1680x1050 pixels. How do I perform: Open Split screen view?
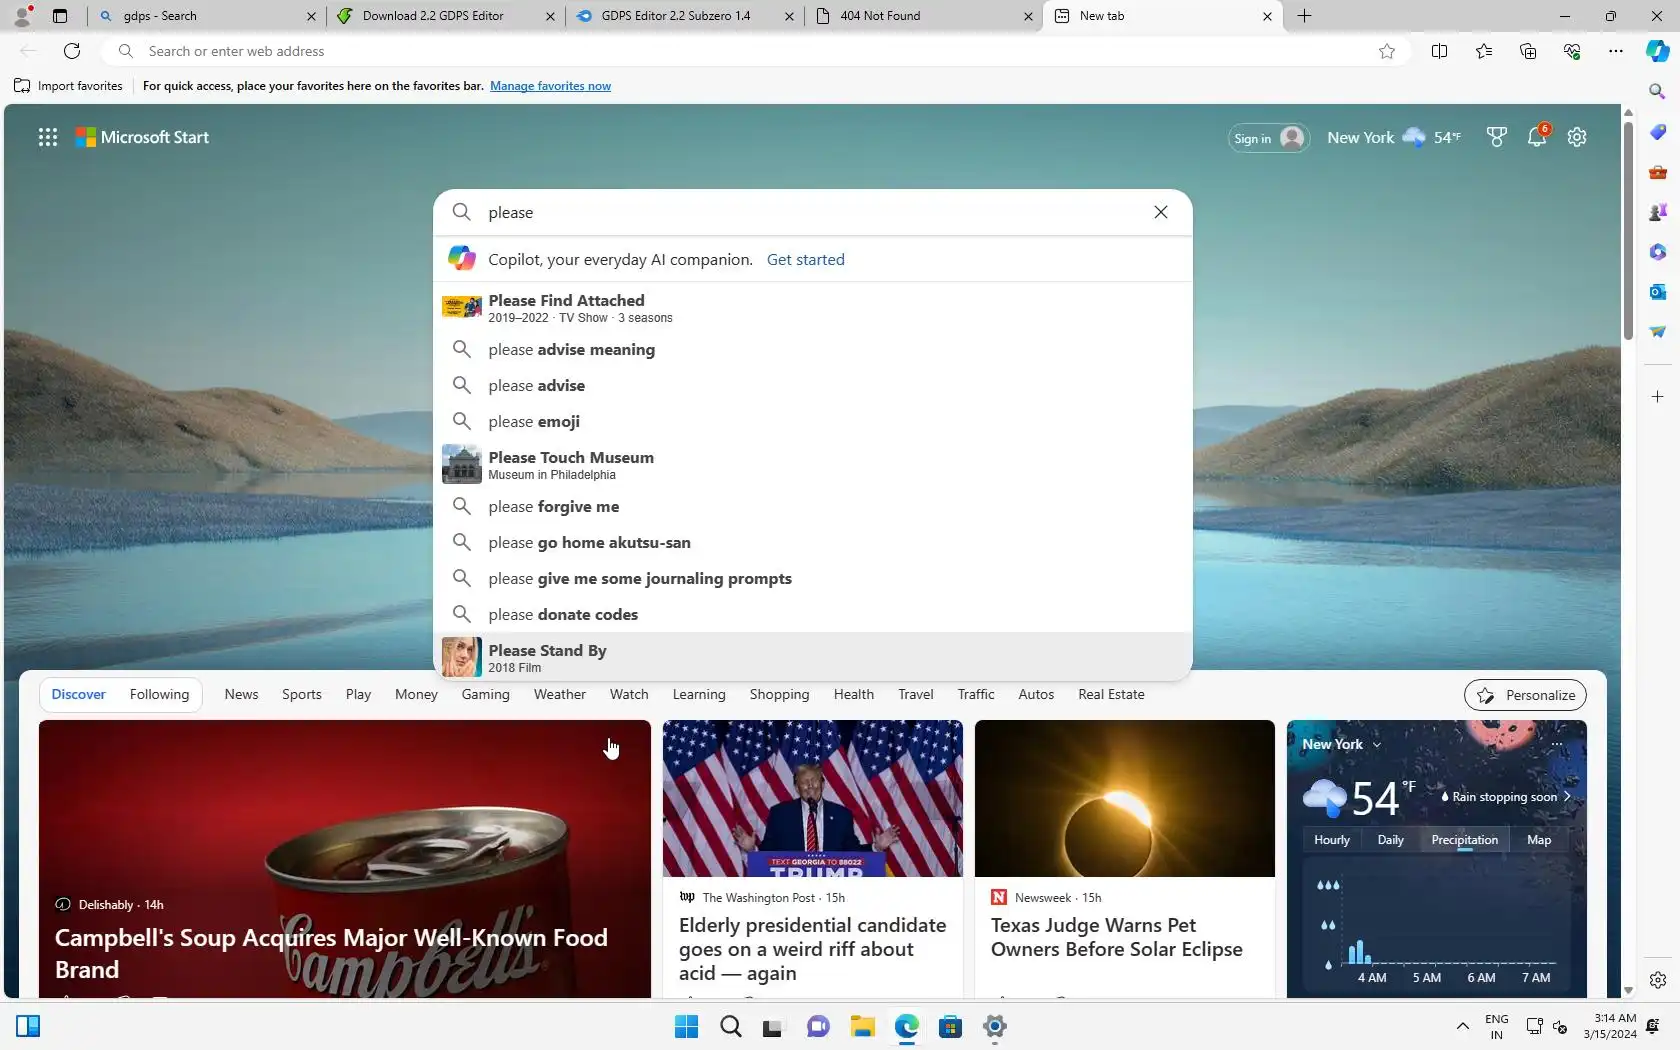1439,51
